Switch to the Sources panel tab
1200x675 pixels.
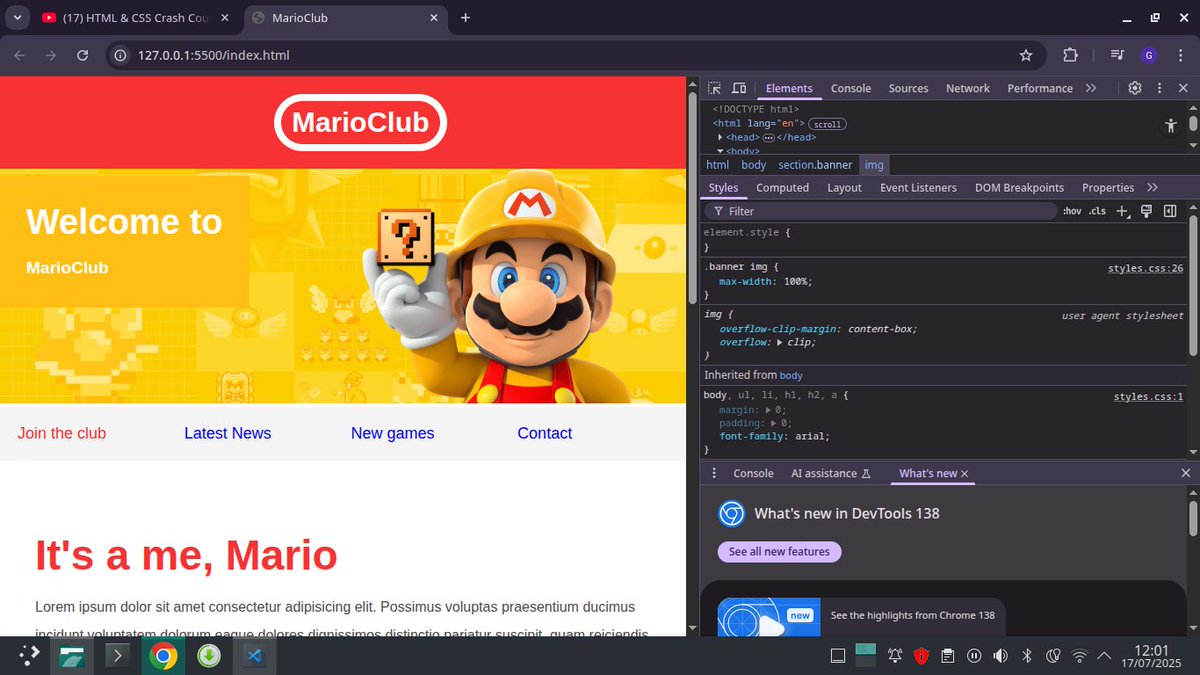[908, 88]
